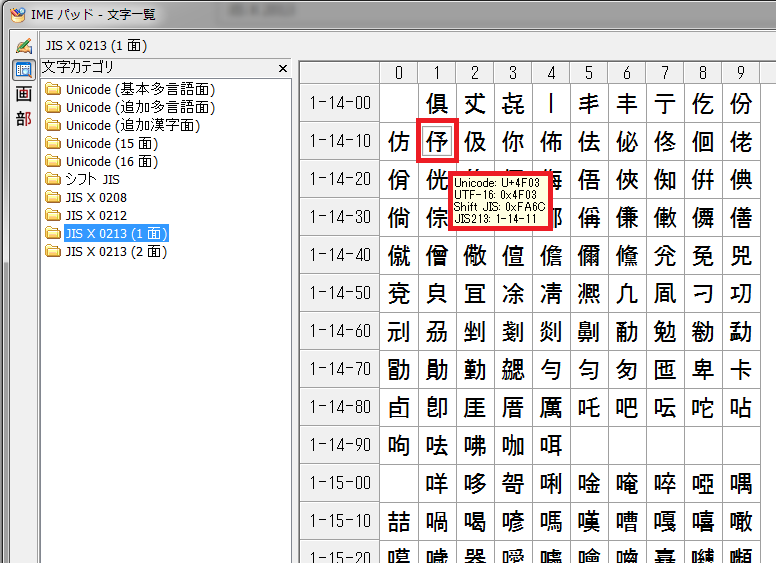Select character 丰 in column 5
Screen dimensions: 776x563
point(589,103)
